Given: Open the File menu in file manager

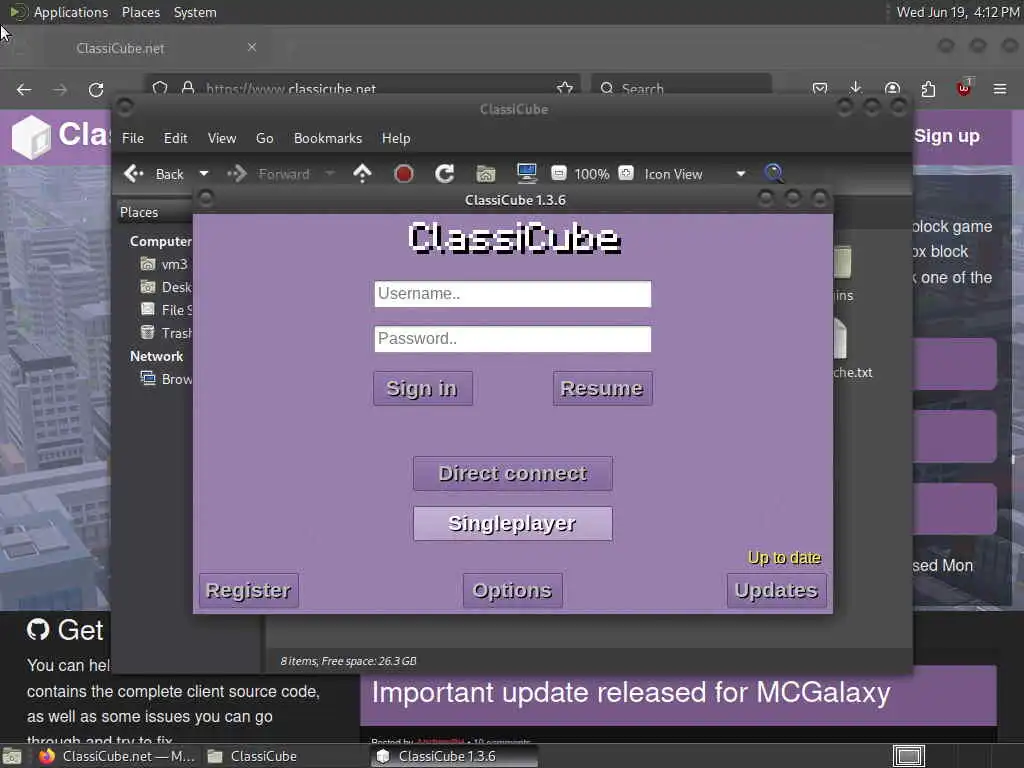Looking at the screenshot, I should point(133,138).
